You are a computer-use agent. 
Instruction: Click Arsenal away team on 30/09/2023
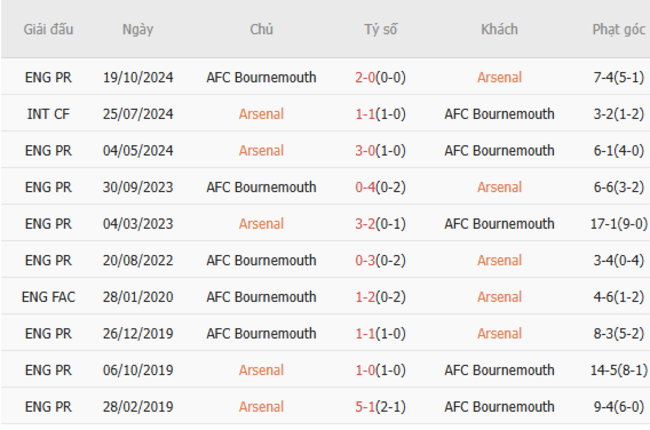[499, 187]
